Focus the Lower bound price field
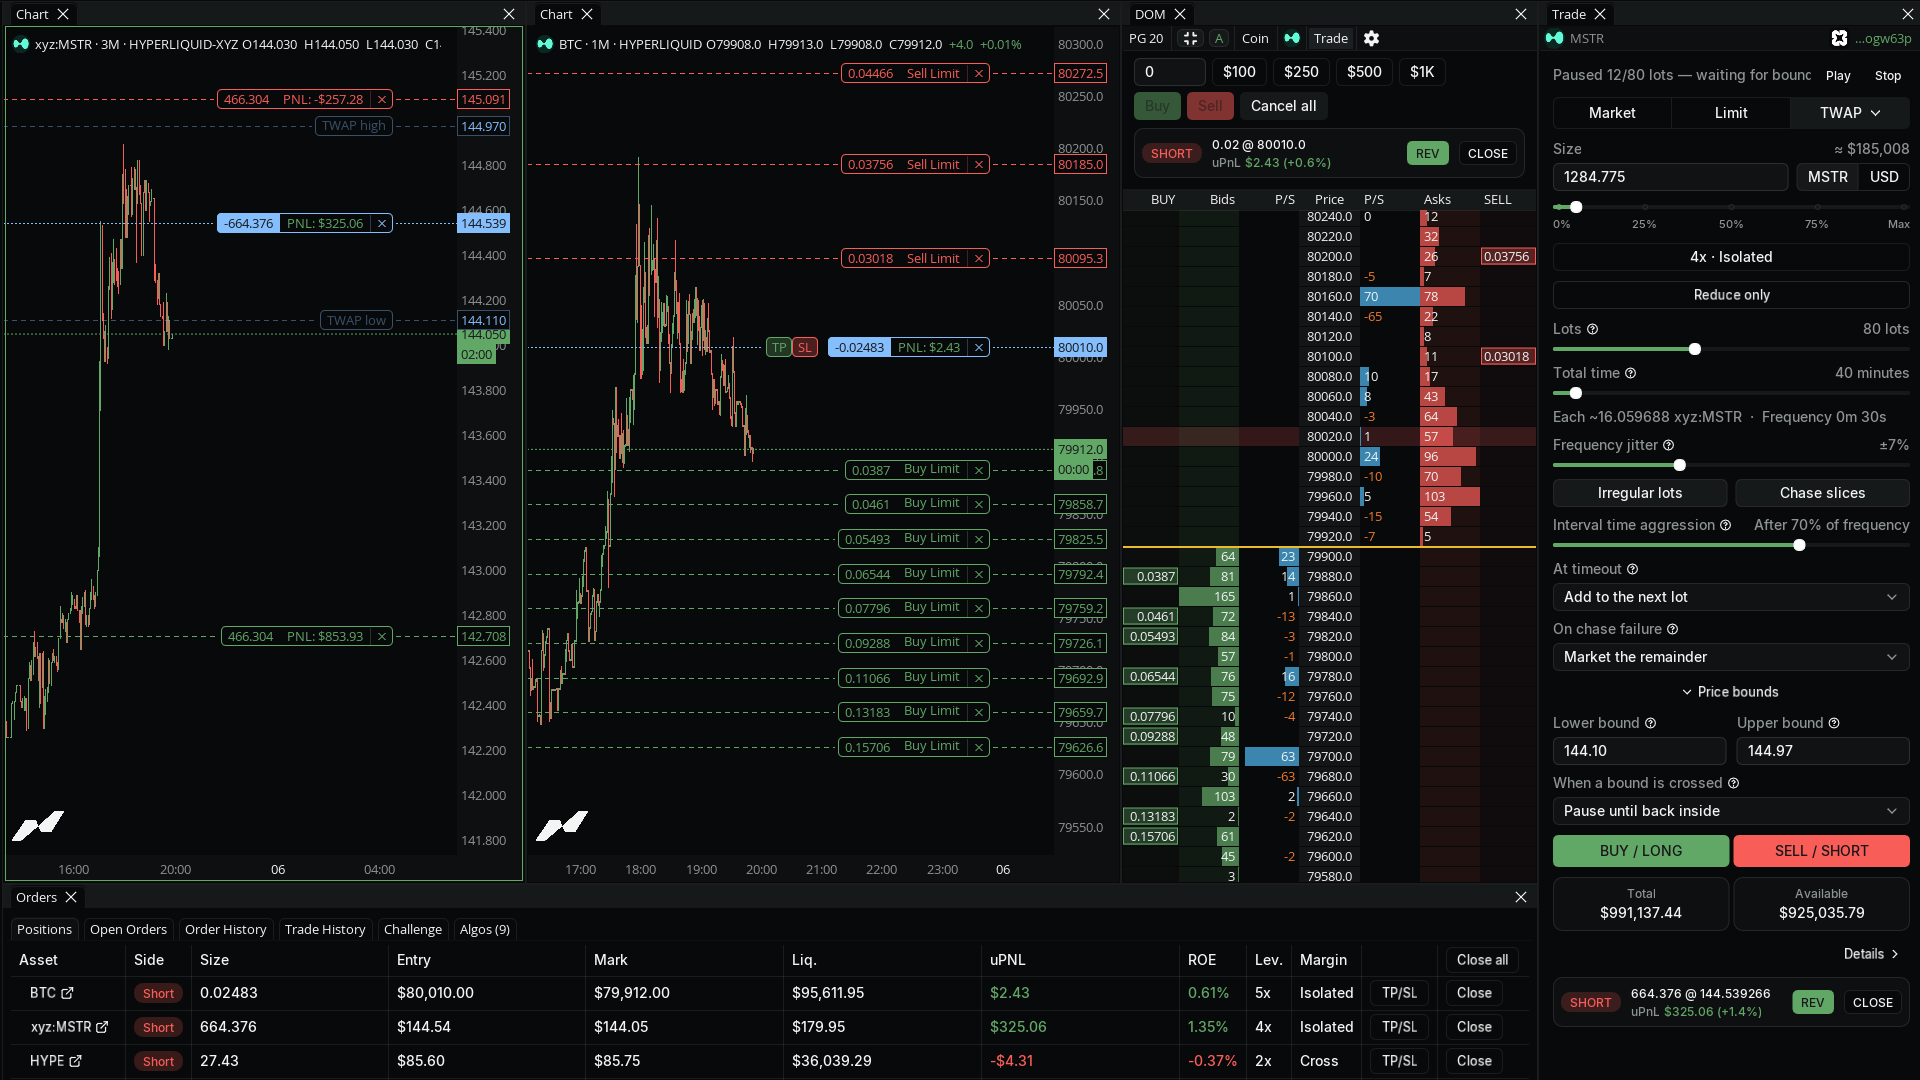This screenshot has width=1920, height=1080. coord(1639,751)
